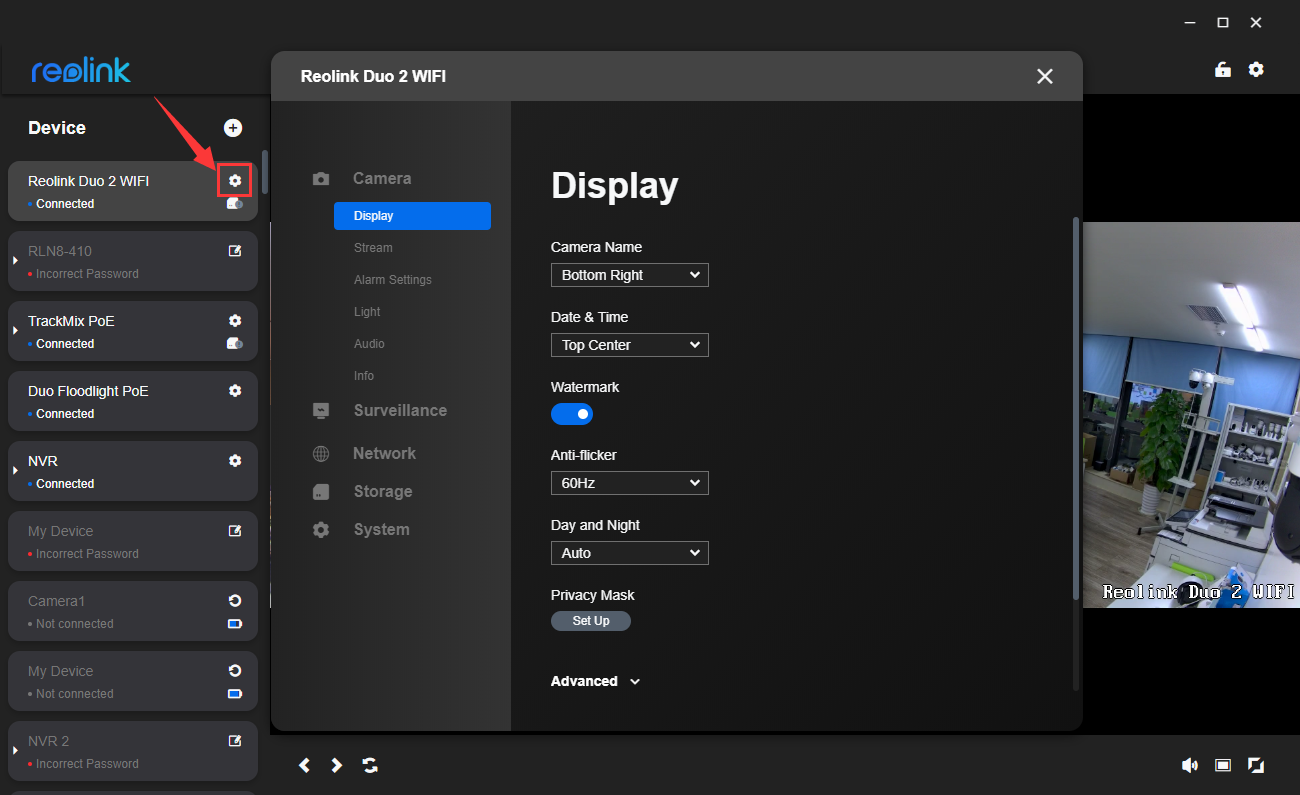This screenshot has width=1300, height=795.
Task: Open the Date & Time position dropdown
Action: coord(630,345)
